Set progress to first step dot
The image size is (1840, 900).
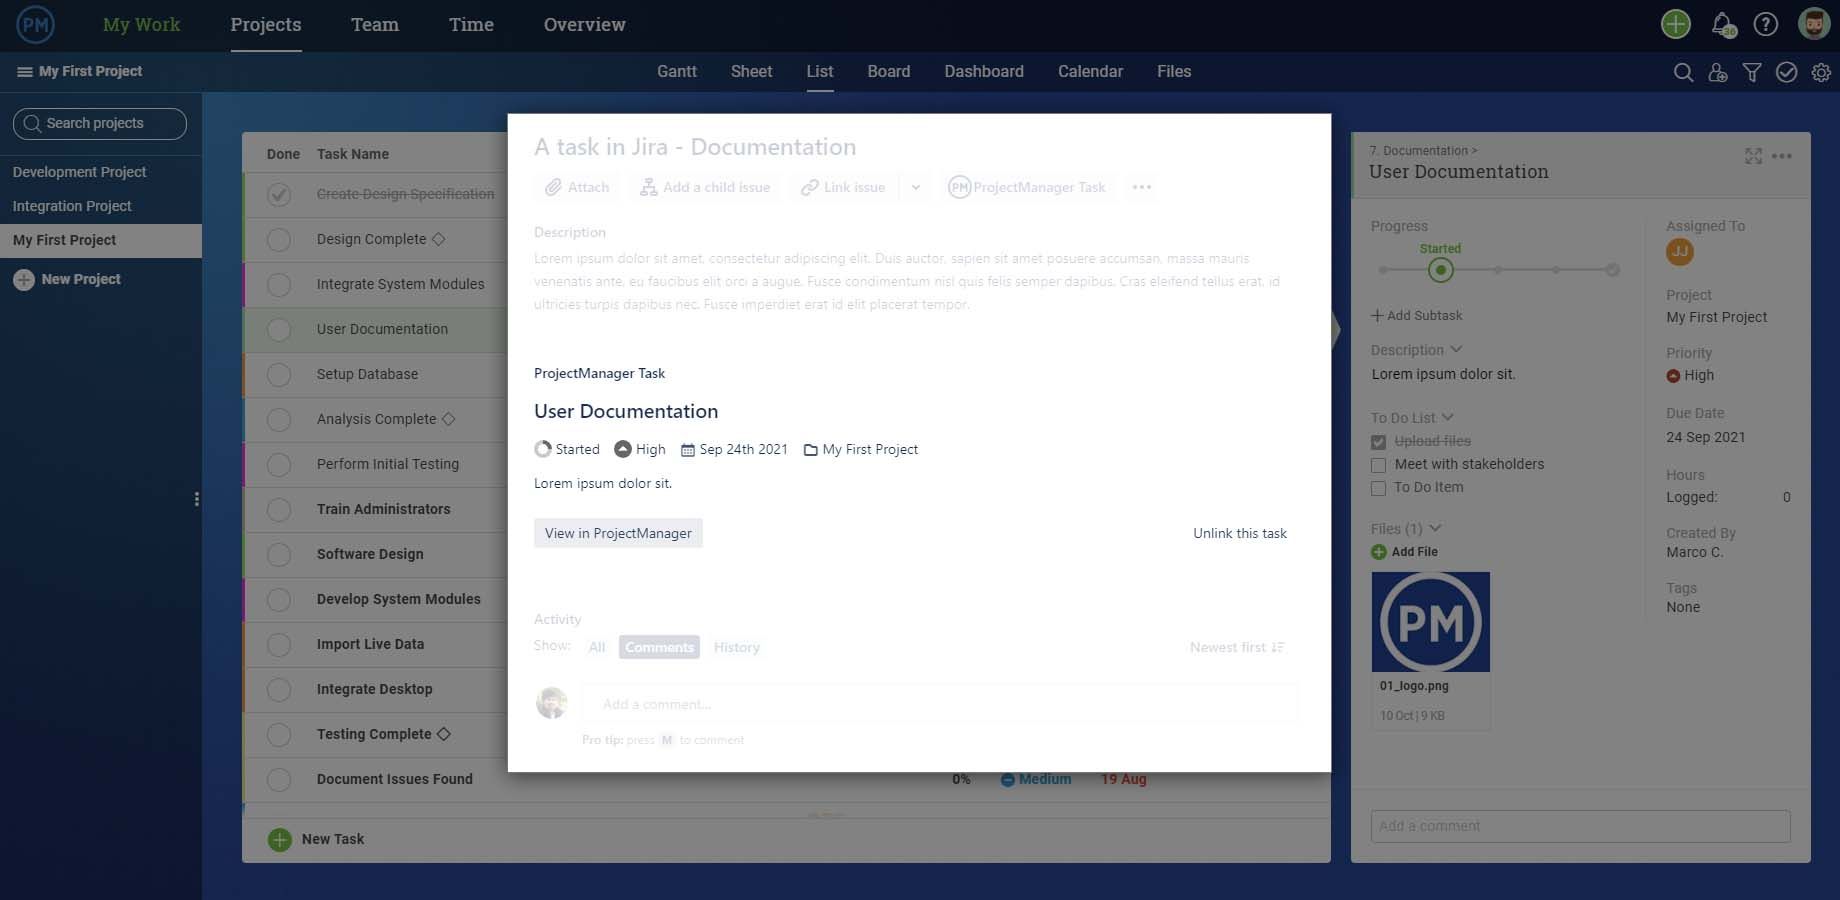pyautogui.click(x=1383, y=270)
